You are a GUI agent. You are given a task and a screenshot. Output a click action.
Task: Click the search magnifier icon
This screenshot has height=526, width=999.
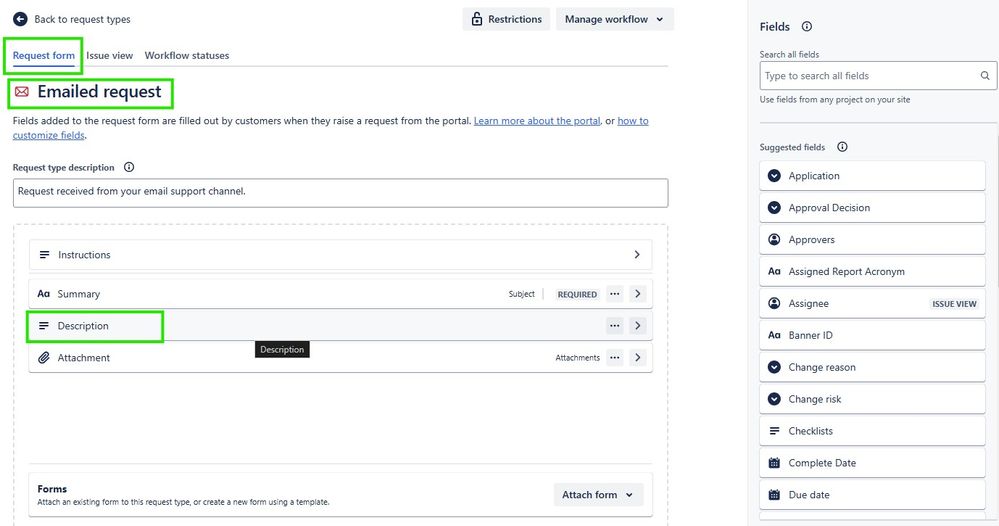point(985,76)
